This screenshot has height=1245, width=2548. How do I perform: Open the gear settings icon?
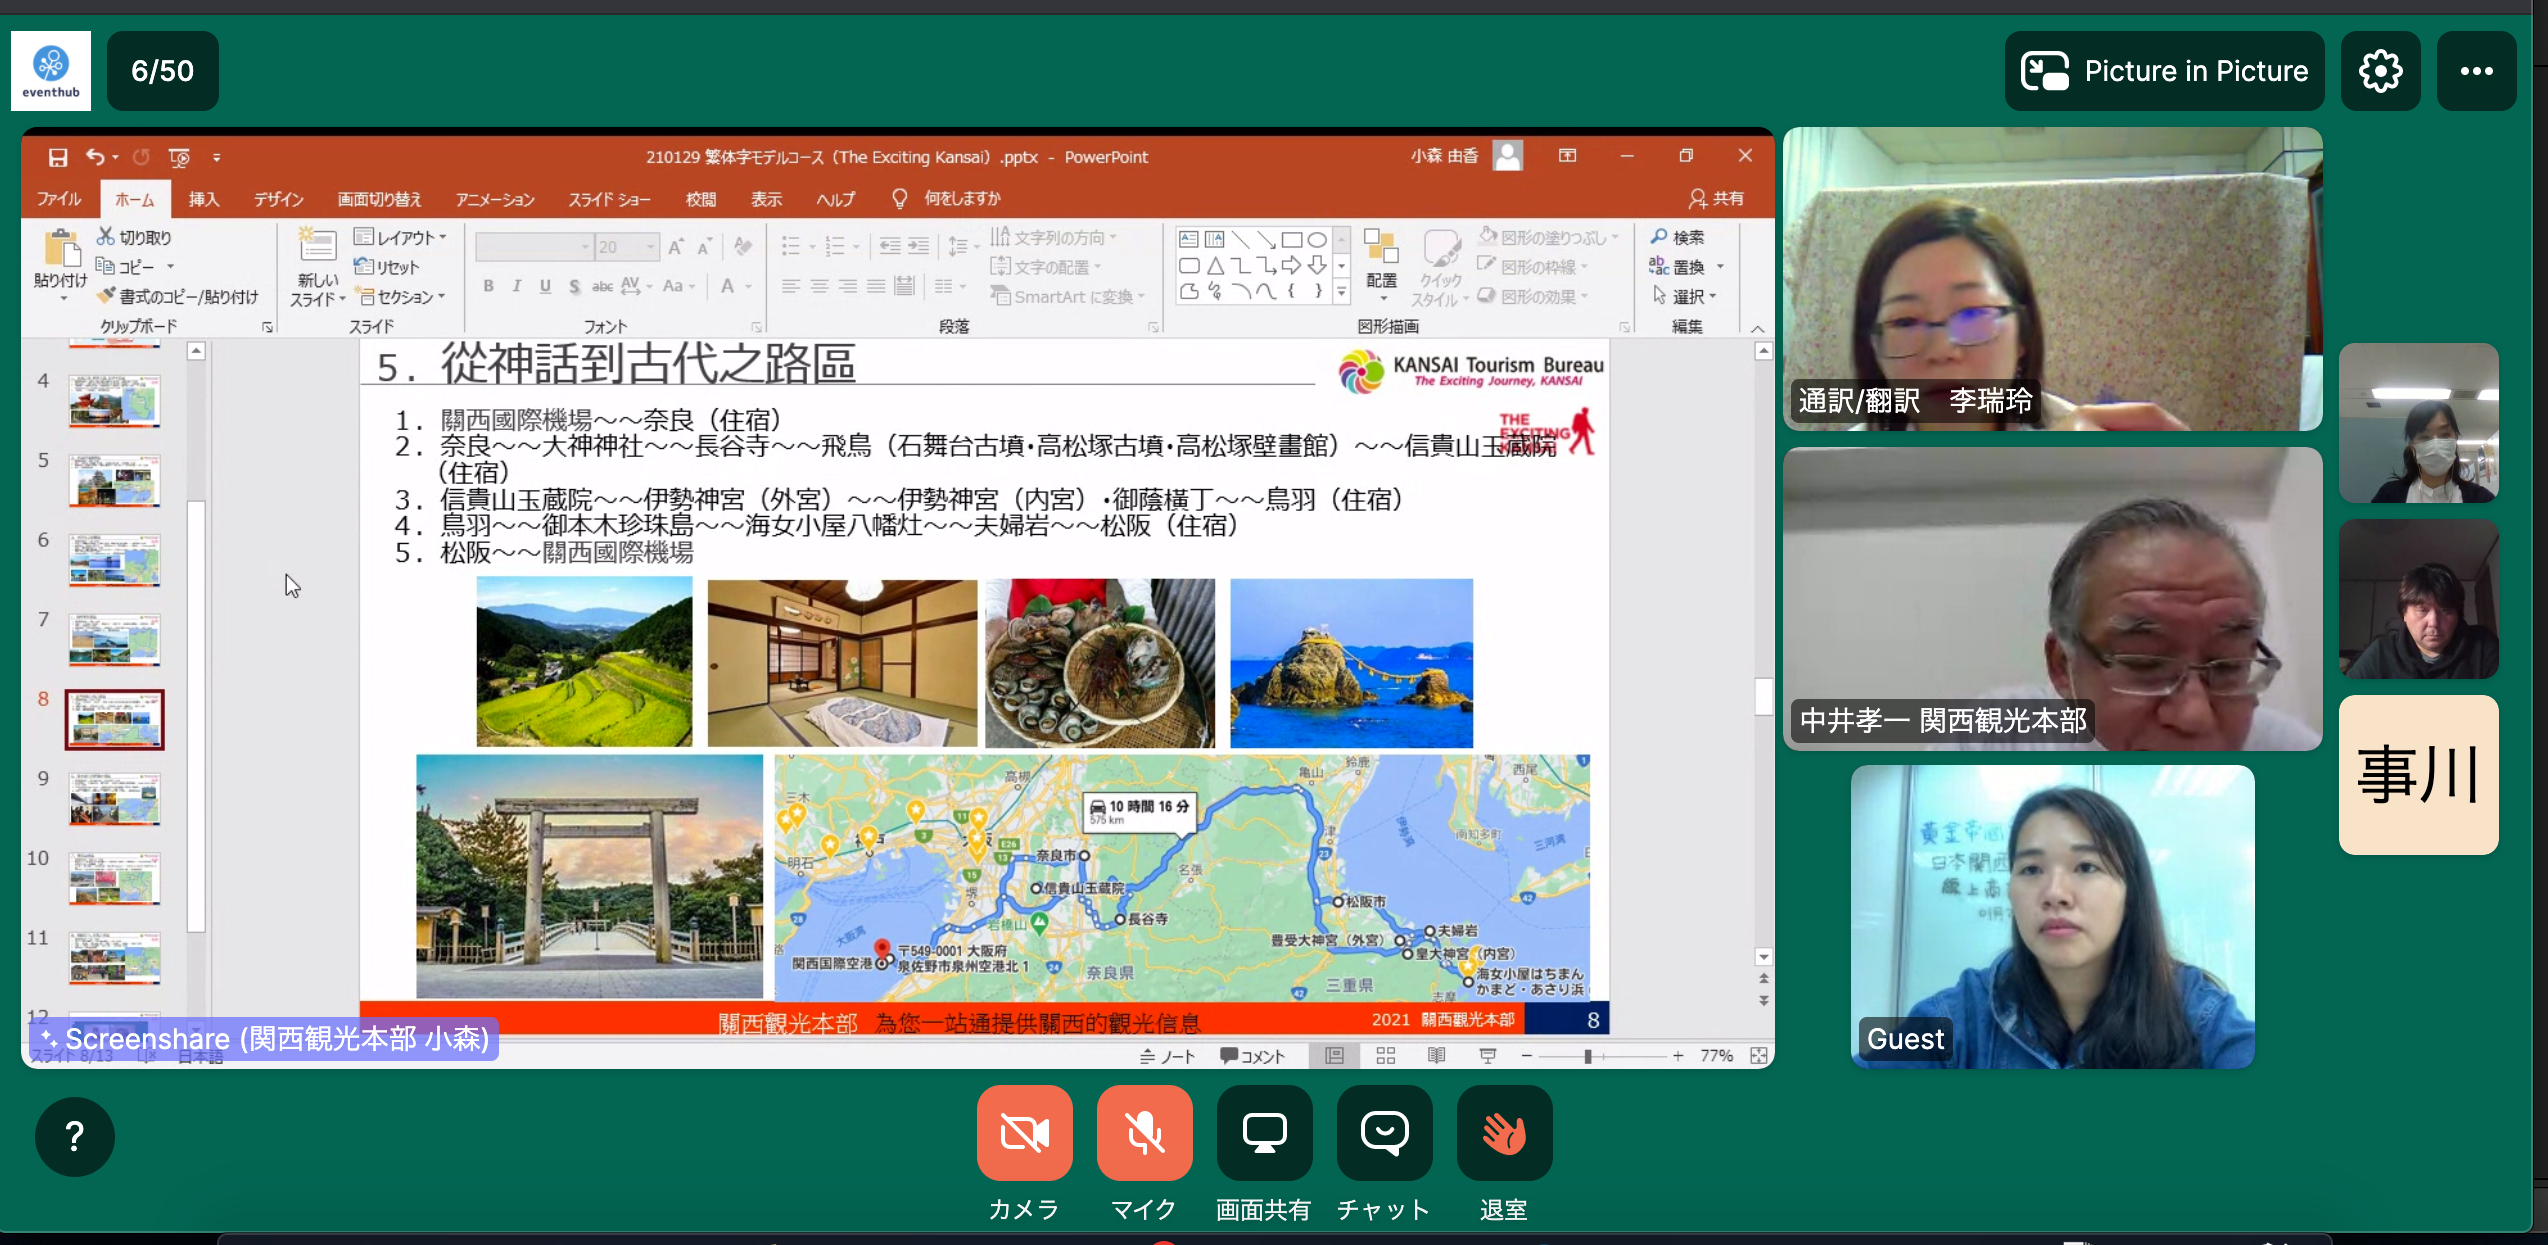click(x=2380, y=71)
